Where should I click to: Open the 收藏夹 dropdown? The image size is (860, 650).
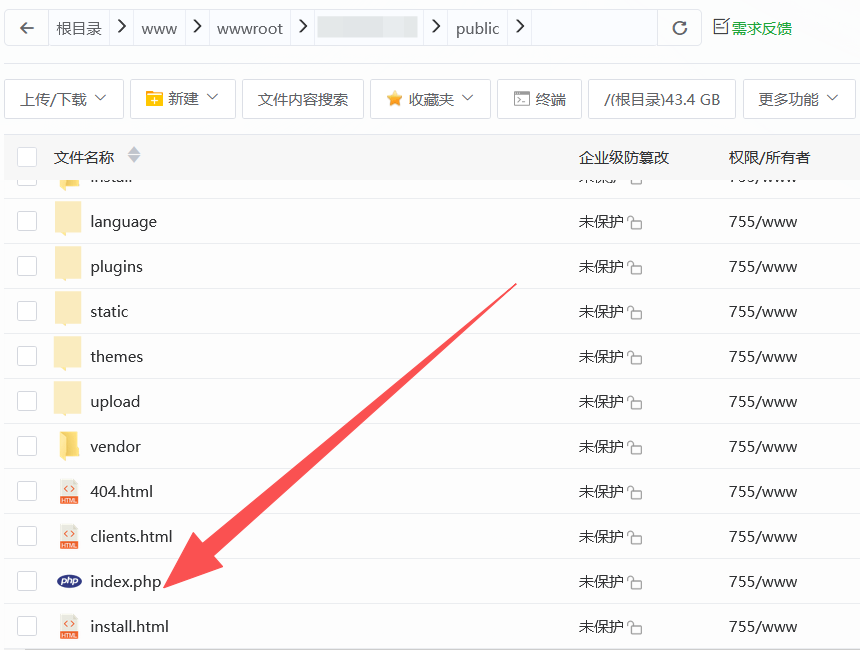point(430,99)
